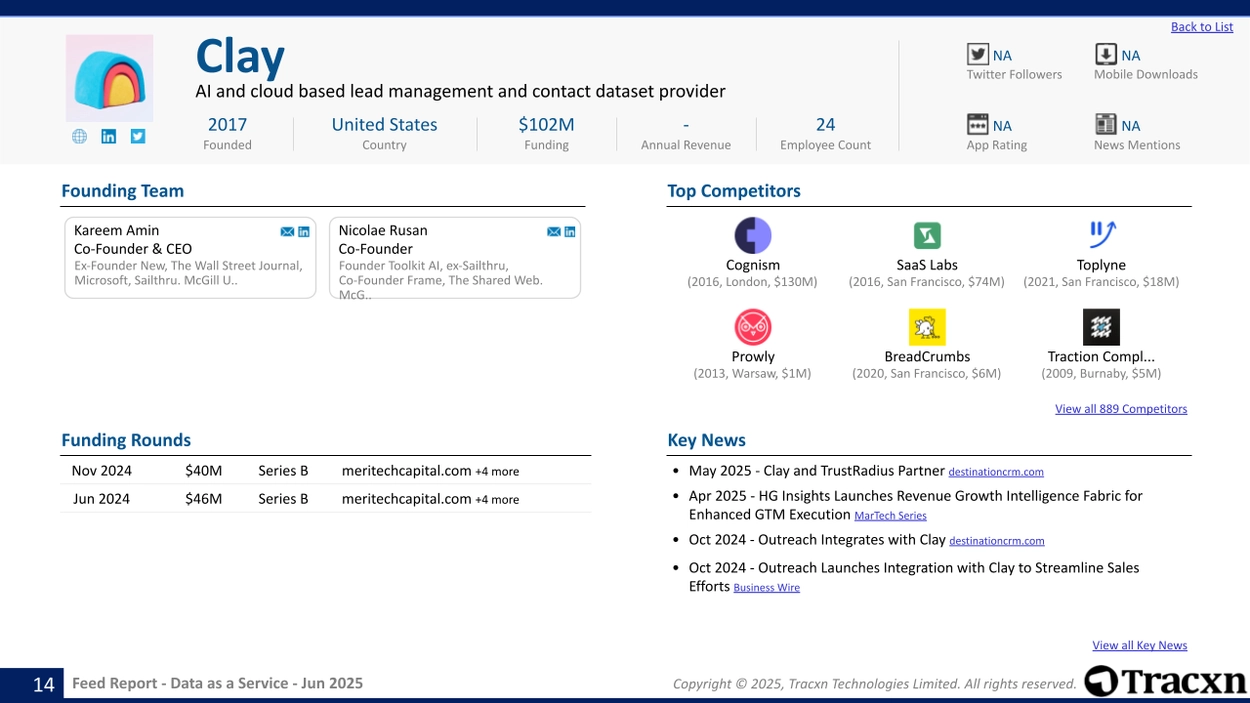Click the Funding Rounds heading
This screenshot has height=703, width=1250.
pyautogui.click(x=126, y=440)
